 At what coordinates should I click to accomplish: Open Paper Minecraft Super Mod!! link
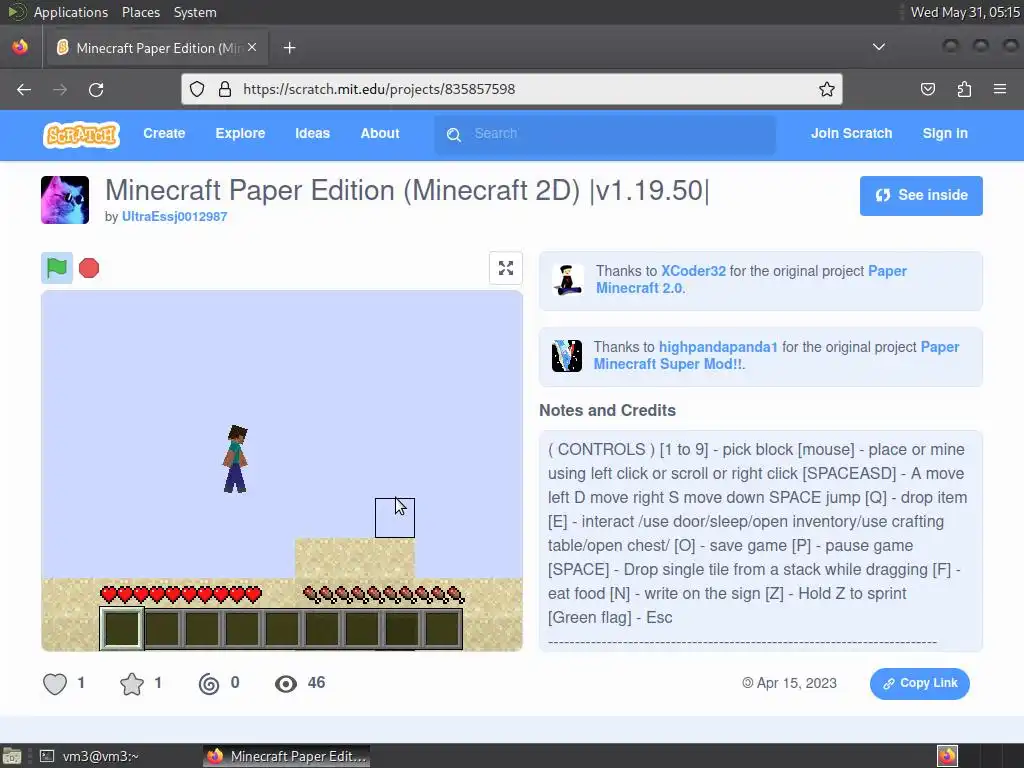[x=776, y=355]
